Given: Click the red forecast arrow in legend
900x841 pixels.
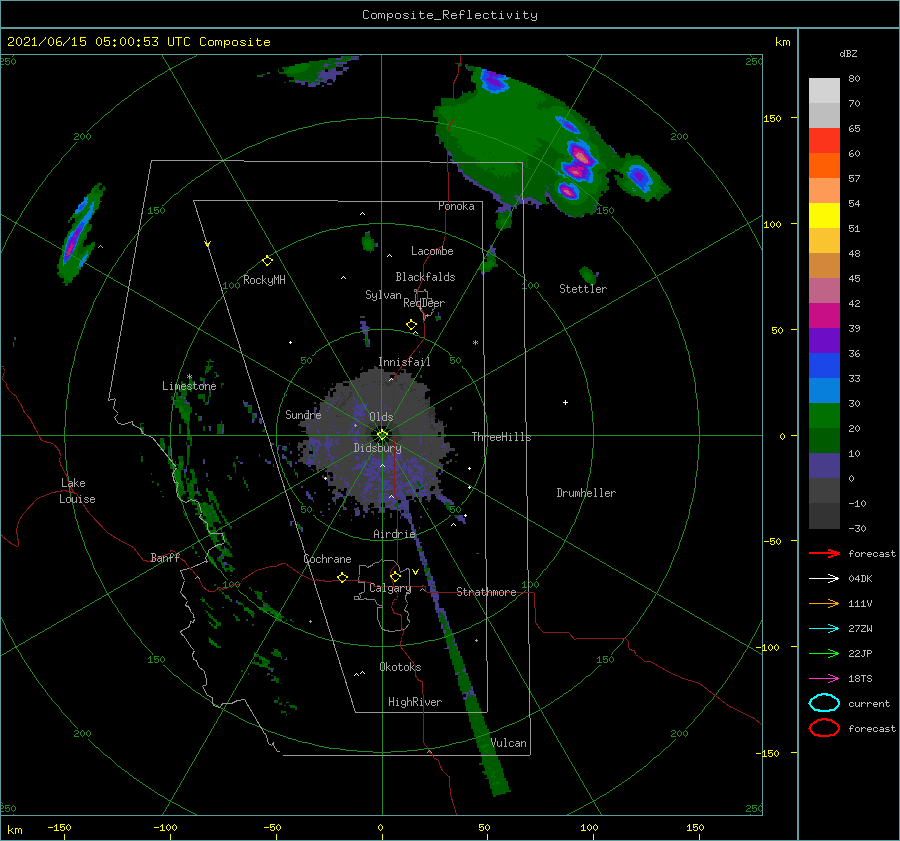Looking at the screenshot, I should click(x=824, y=553).
